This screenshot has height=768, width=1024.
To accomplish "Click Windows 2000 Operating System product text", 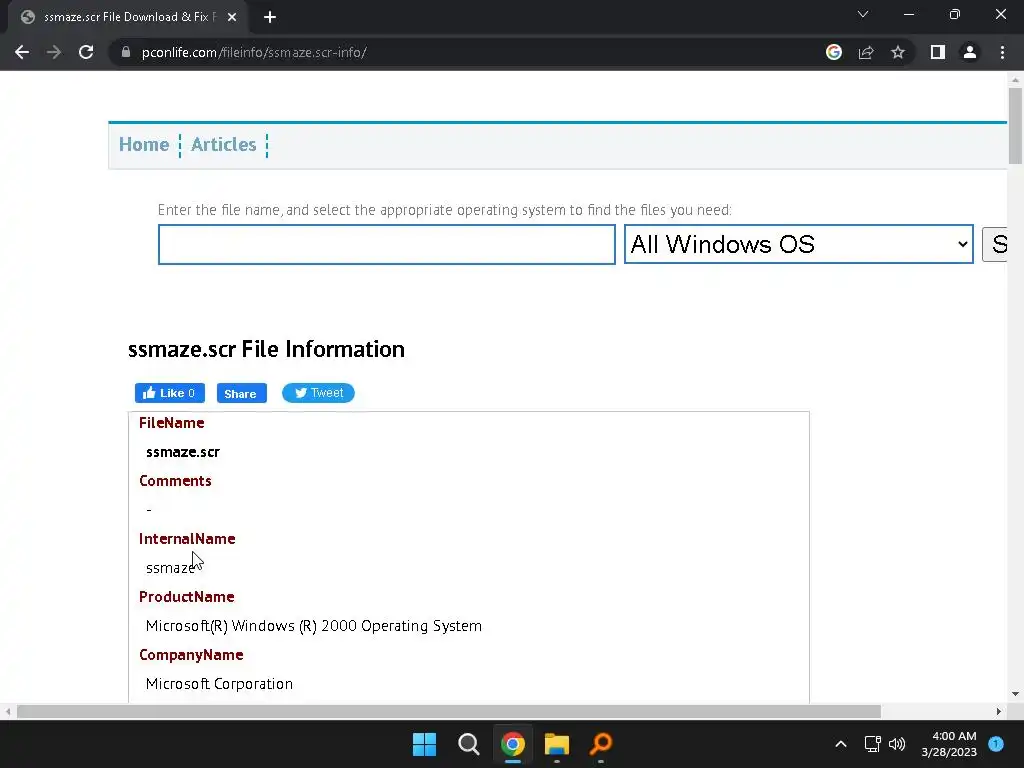I will coord(314,626).
